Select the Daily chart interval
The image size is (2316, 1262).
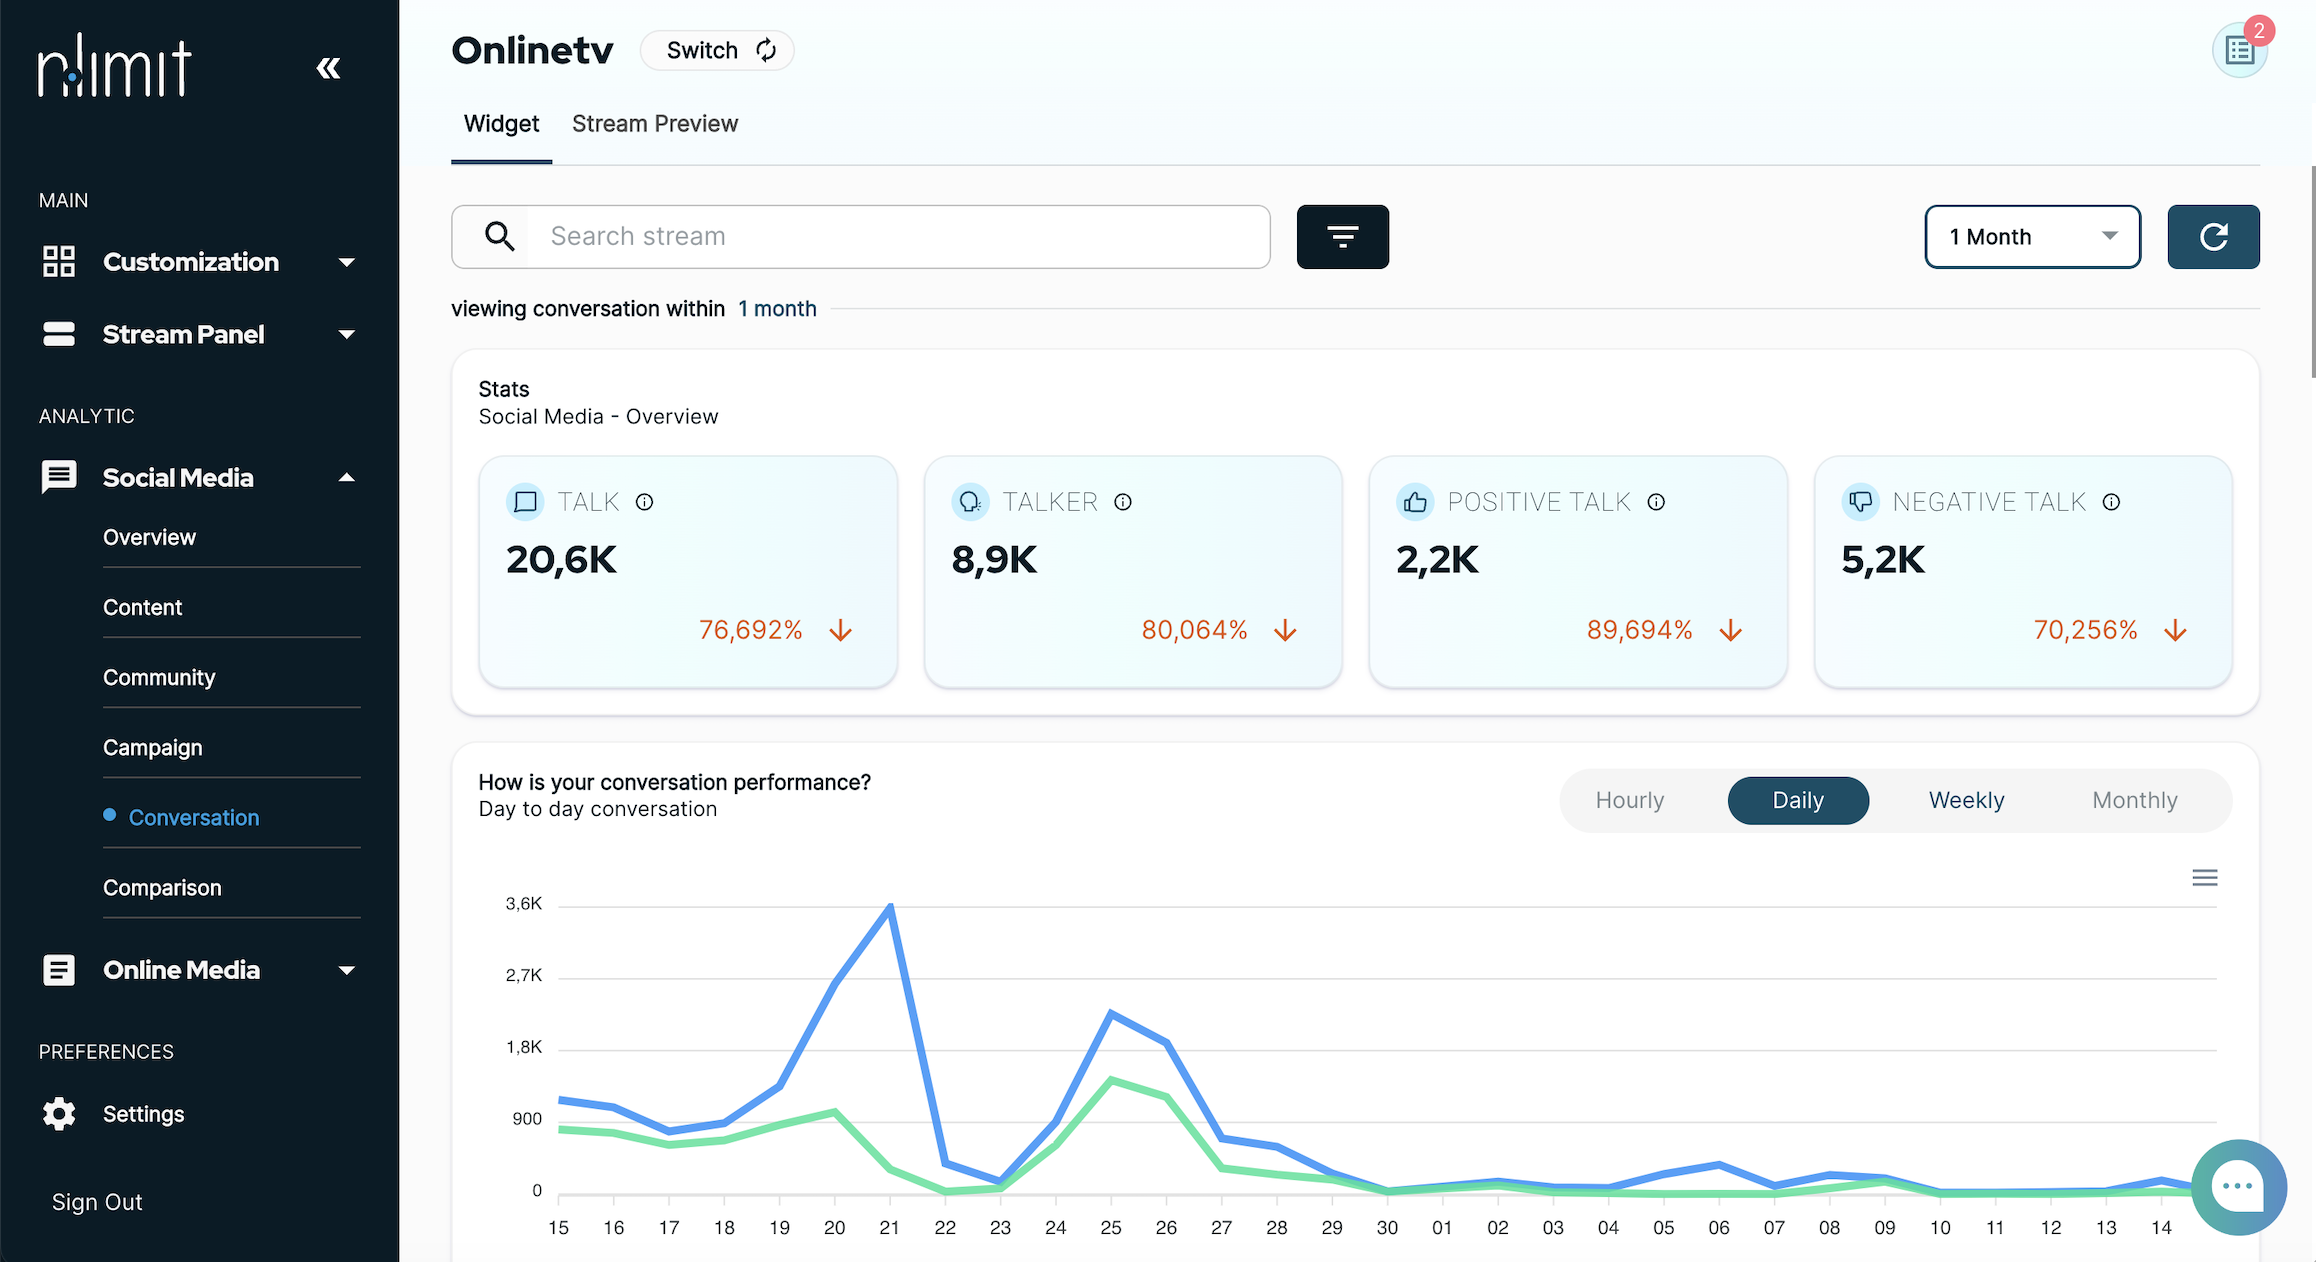(x=1798, y=800)
